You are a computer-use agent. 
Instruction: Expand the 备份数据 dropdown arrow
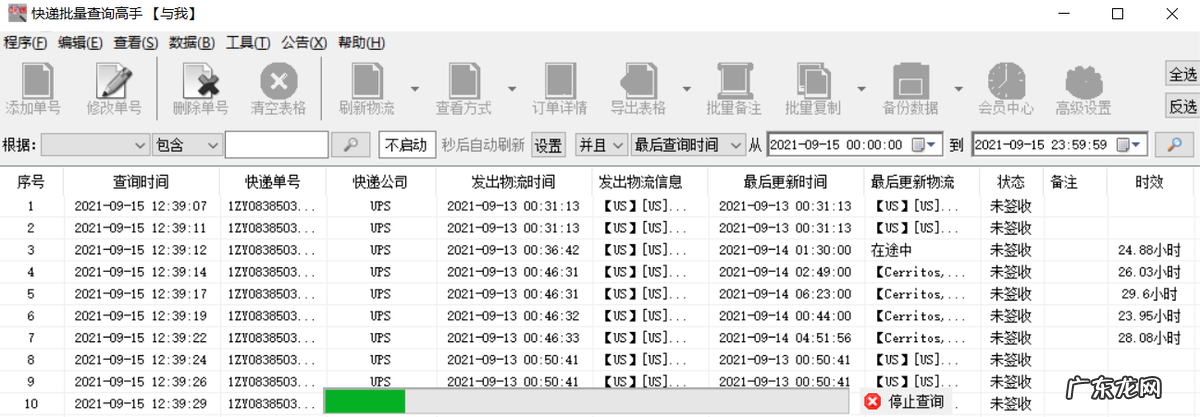(x=958, y=87)
